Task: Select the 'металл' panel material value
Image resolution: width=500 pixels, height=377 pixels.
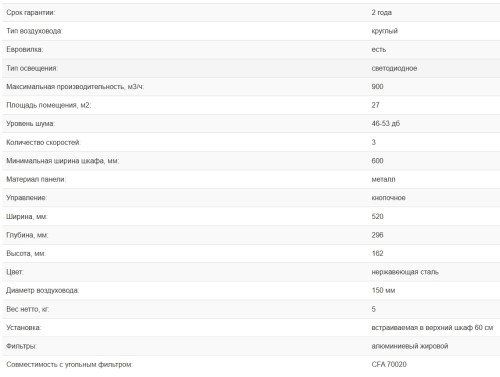Action: (383, 179)
